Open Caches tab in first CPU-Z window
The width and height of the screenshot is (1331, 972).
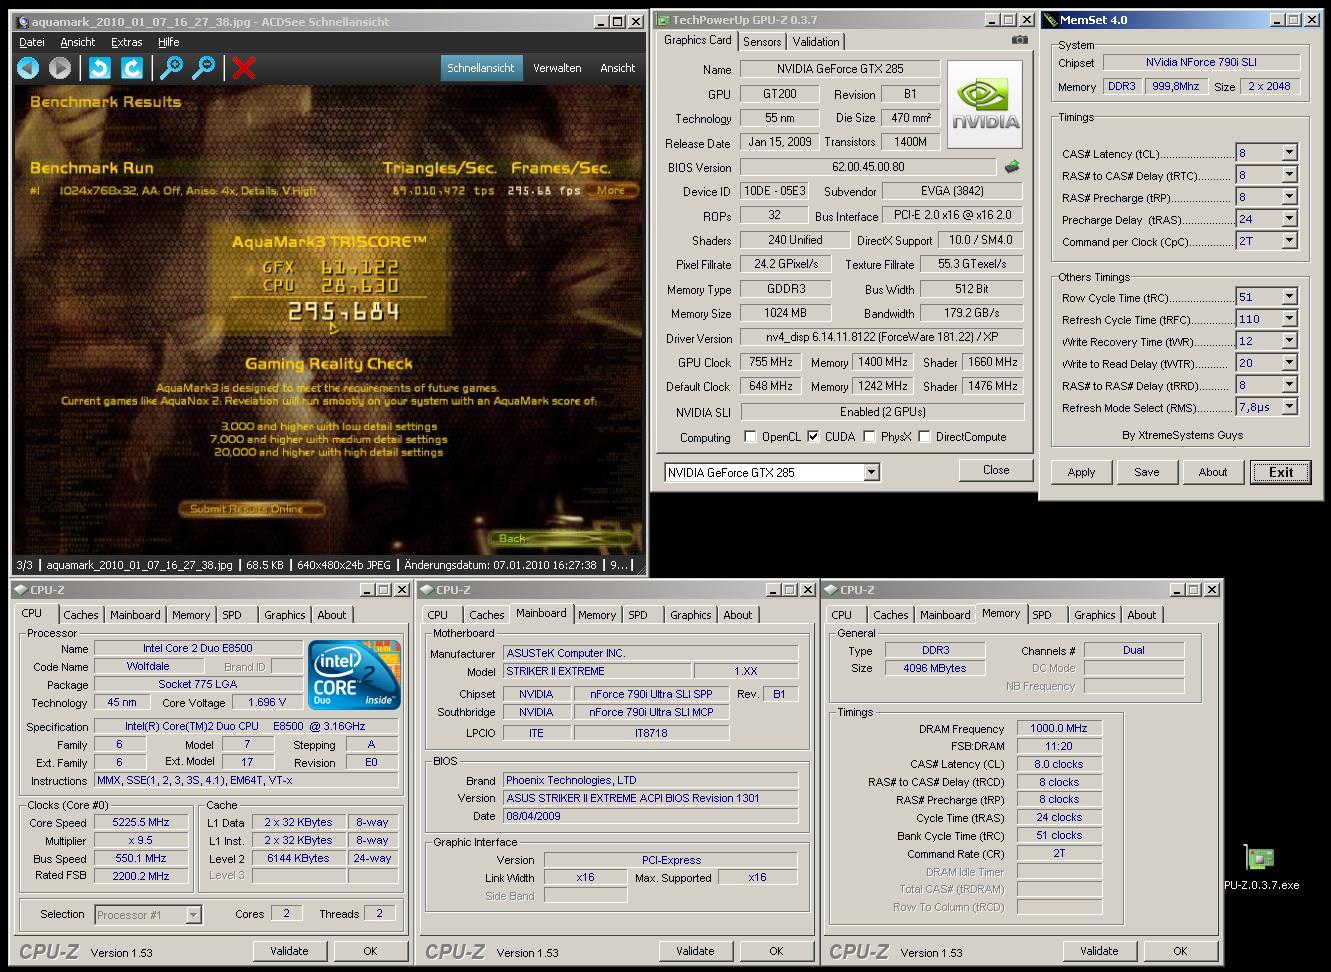tap(81, 615)
